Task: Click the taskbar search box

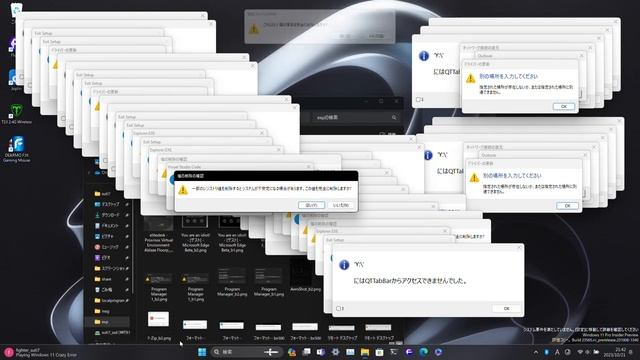Action: tap(247, 352)
